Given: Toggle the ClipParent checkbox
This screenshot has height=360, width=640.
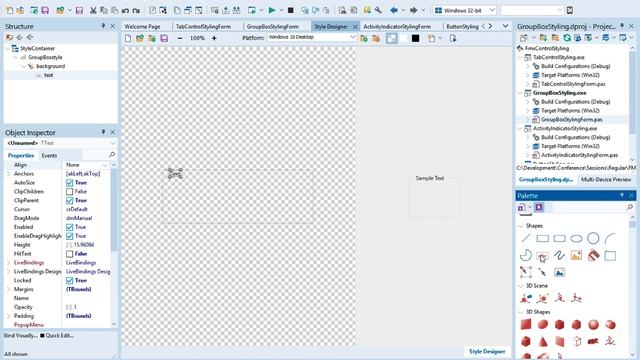Looking at the screenshot, I should 69,200.
